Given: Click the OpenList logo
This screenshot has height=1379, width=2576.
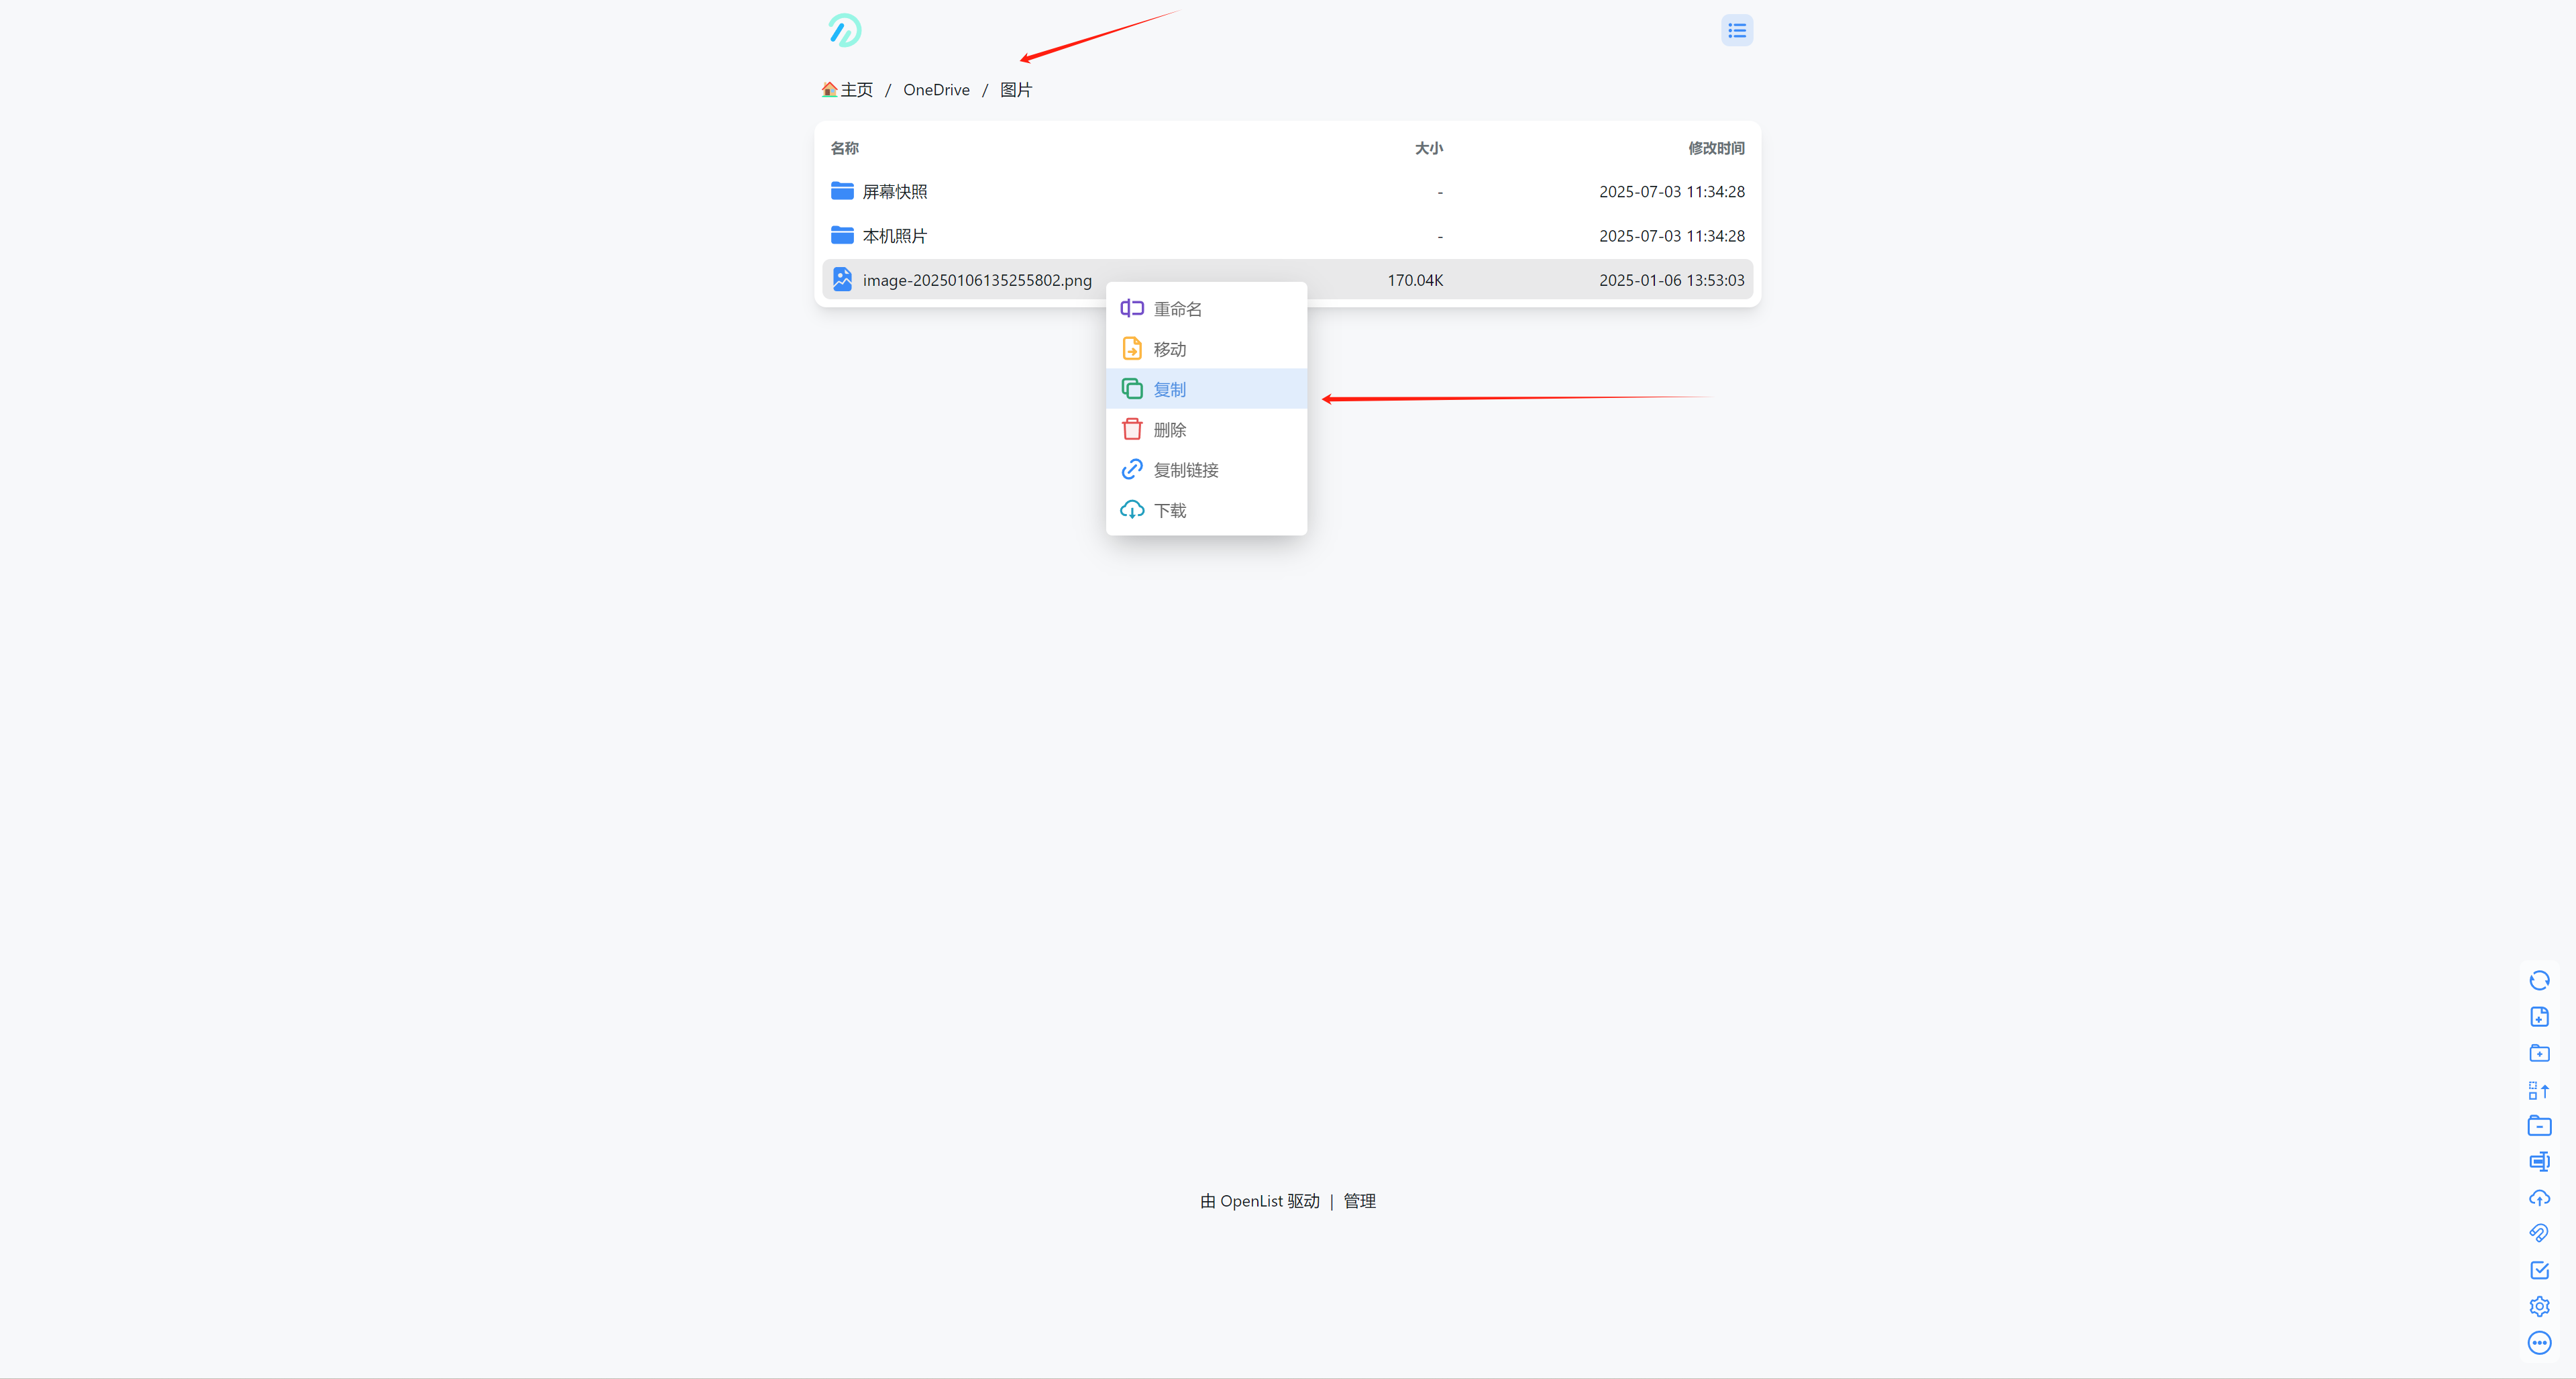Looking at the screenshot, I should point(844,30).
